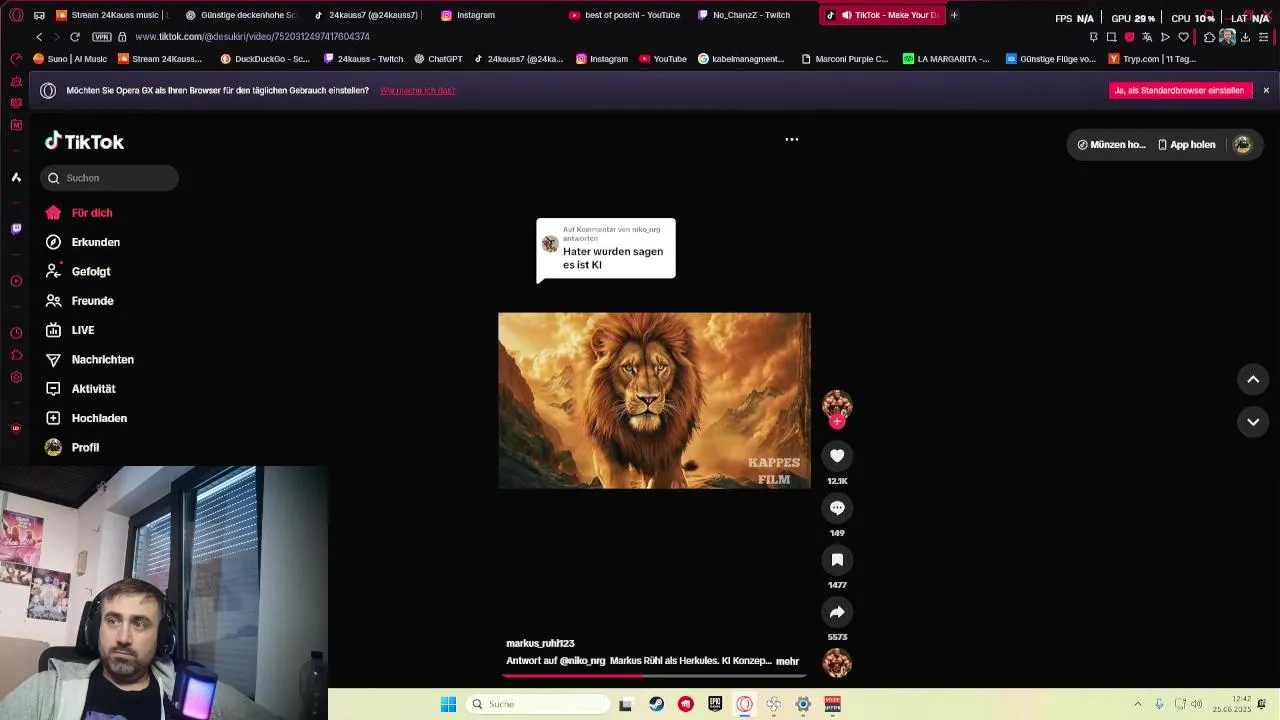1280x720 pixels.
Task: Click the Windows taskbar Suche box
Action: click(540, 704)
